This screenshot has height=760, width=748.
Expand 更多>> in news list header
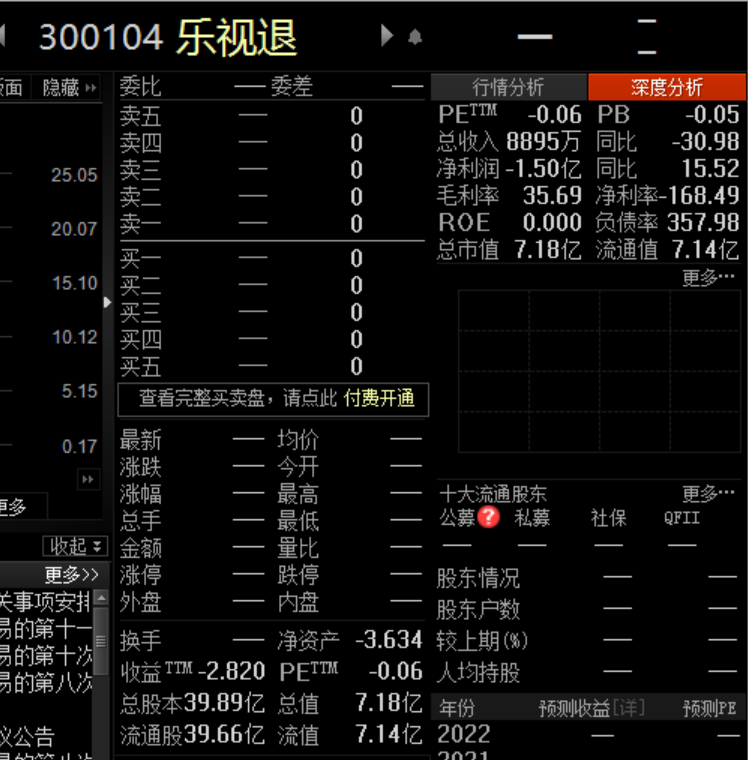[x=71, y=575]
